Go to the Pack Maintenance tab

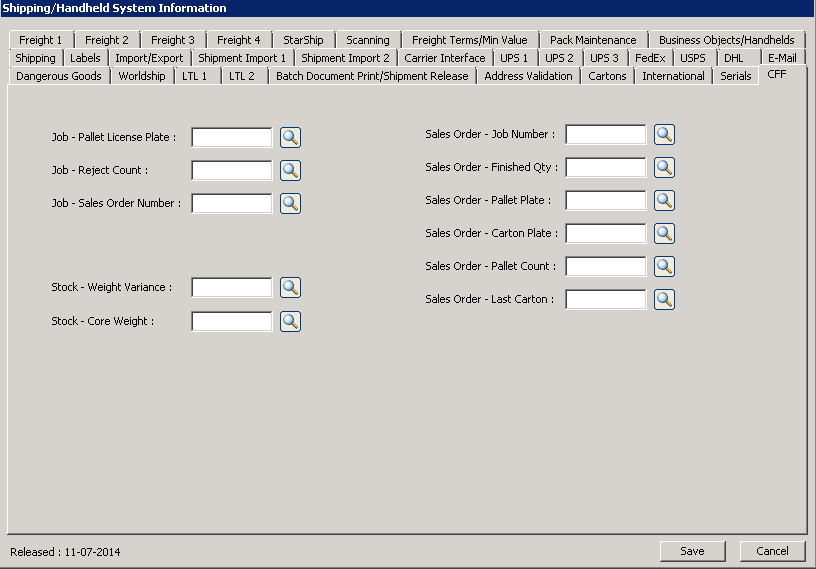(x=593, y=40)
